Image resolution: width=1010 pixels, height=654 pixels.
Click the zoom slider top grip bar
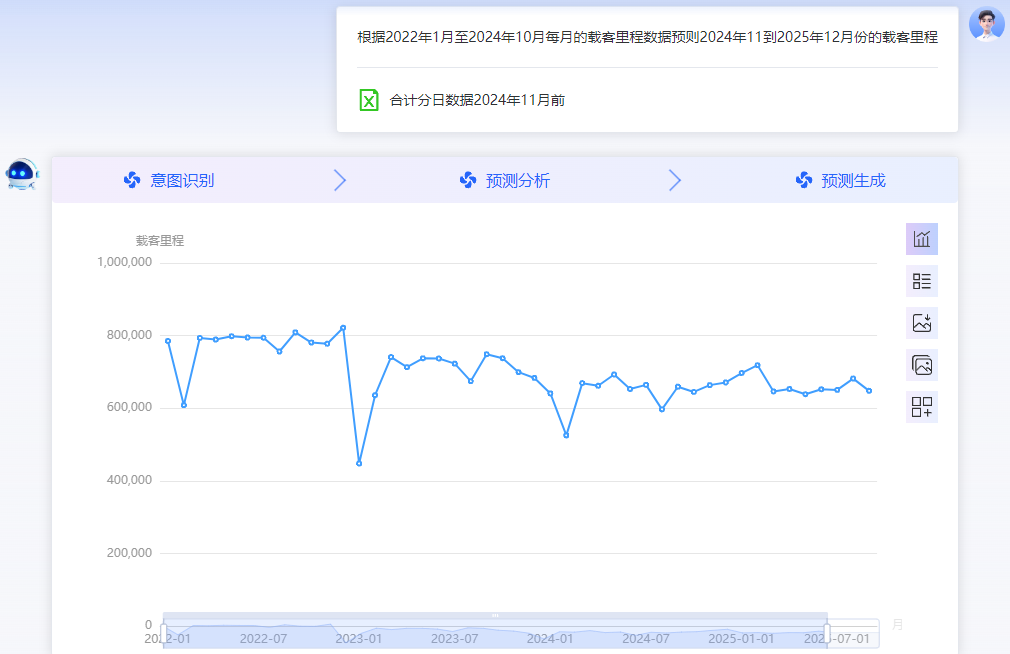495,615
